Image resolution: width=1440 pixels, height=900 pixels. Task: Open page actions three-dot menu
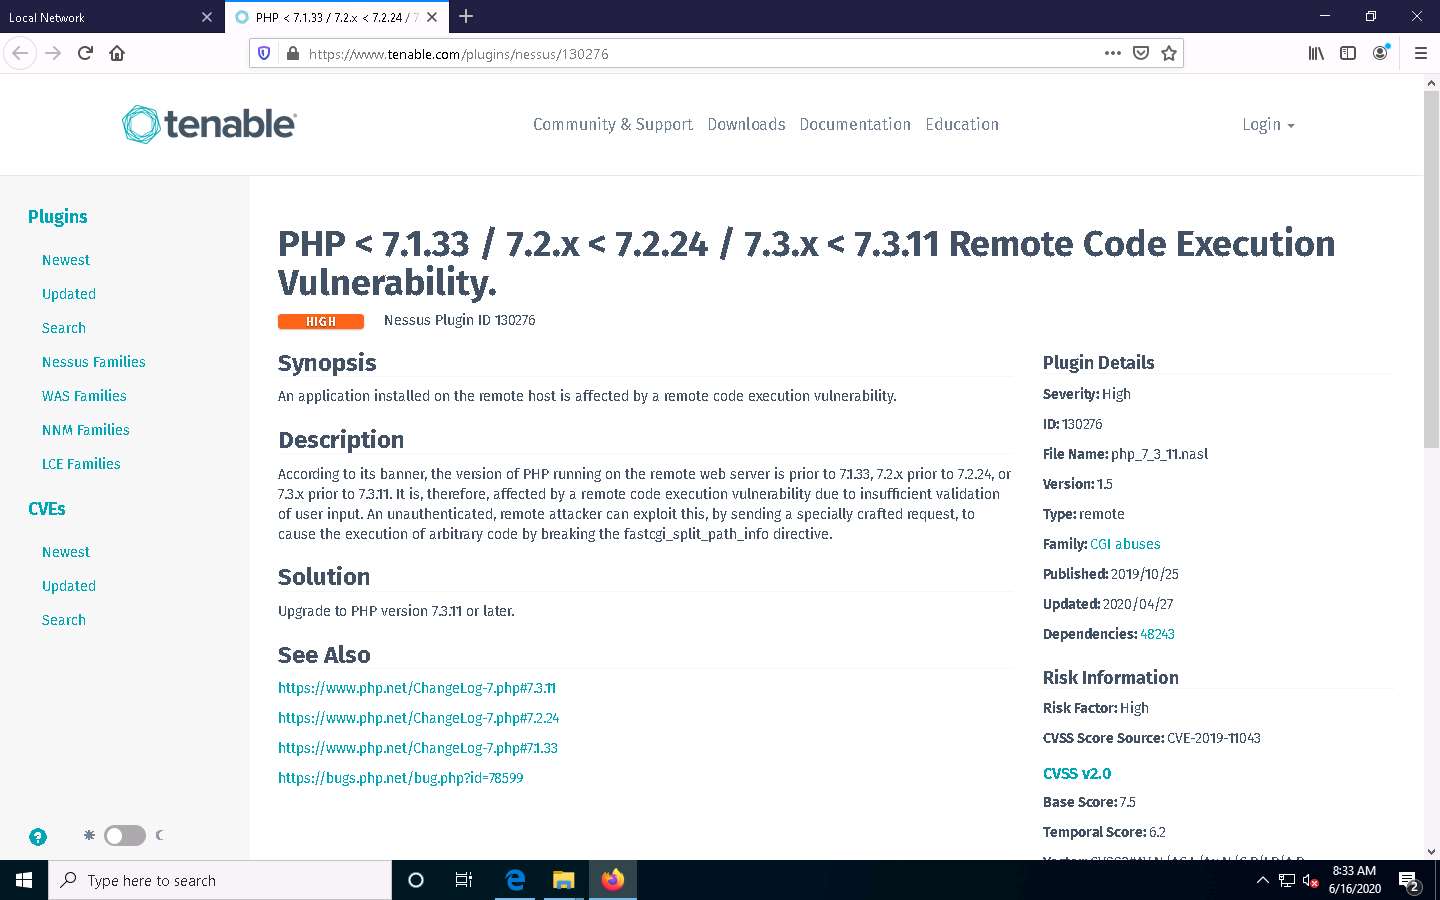[1112, 53]
